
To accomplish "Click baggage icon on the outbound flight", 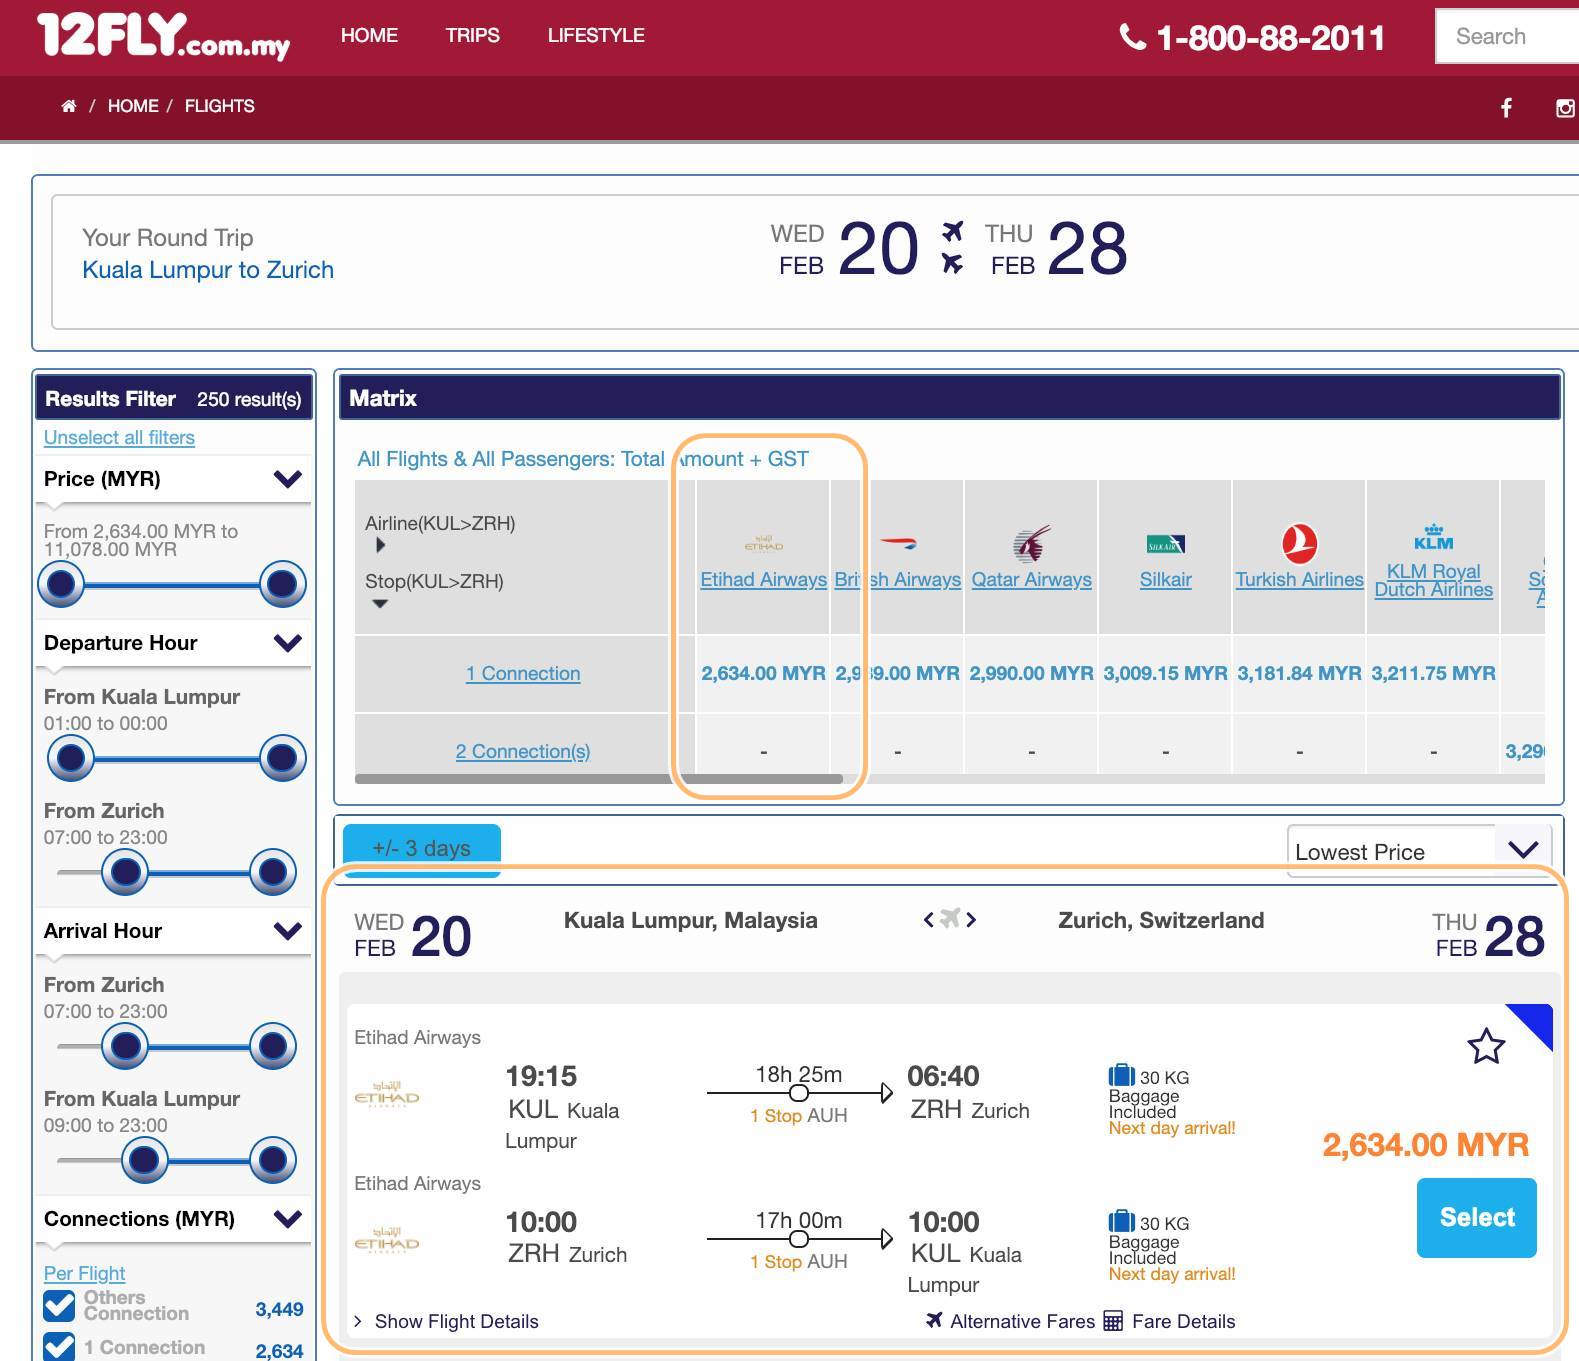I will tap(1121, 1075).
